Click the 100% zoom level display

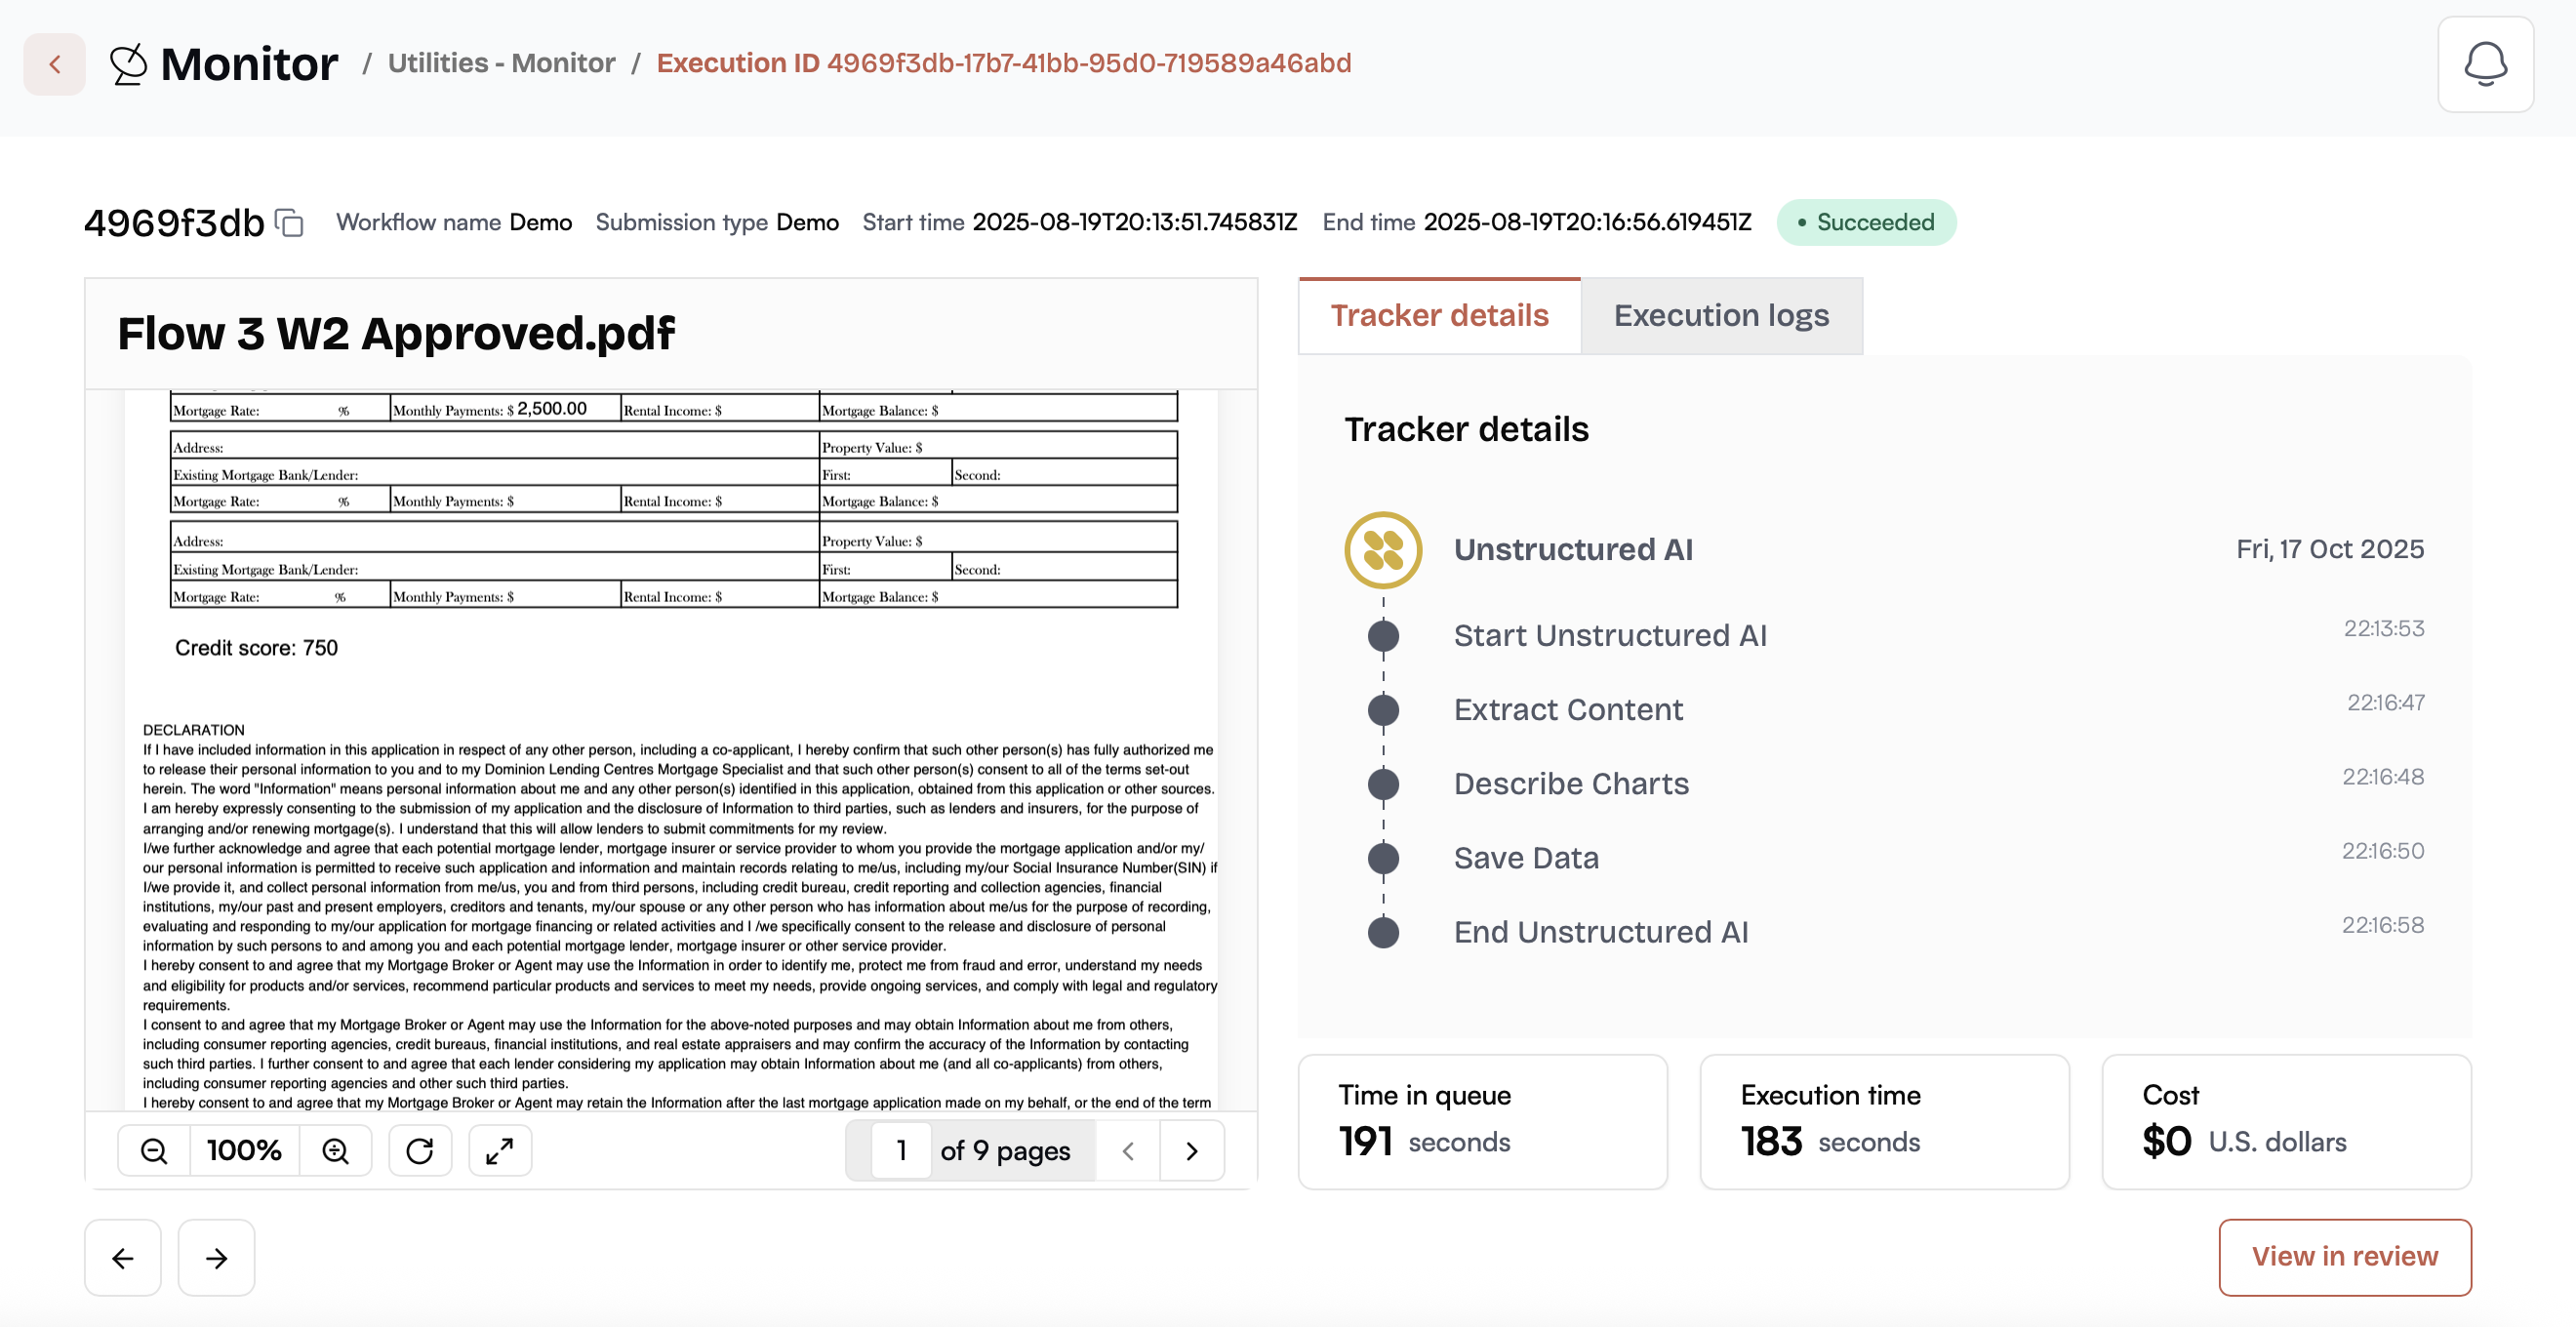click(244, 1151)
